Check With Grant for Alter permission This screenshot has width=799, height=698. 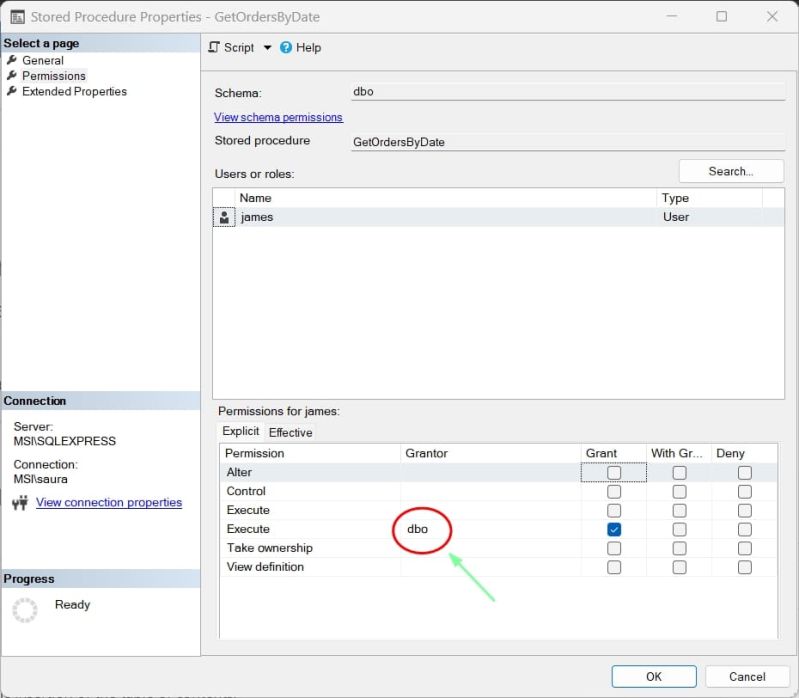pyautogui.click(x=679, y=473)
